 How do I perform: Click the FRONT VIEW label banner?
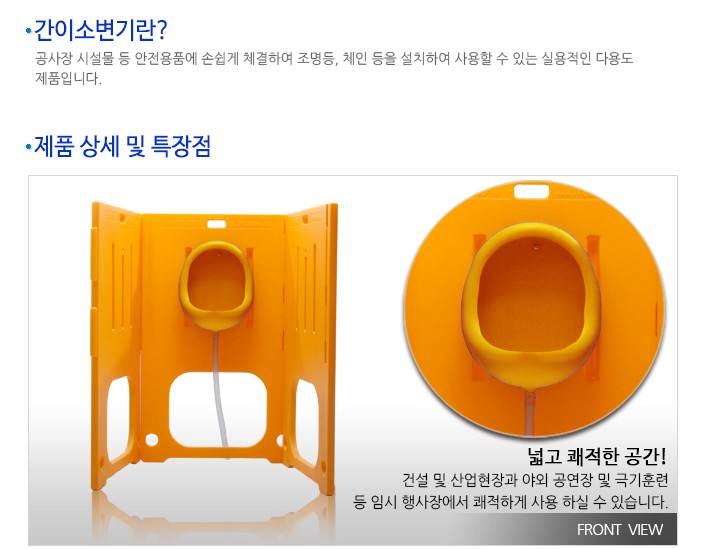[x=620, y=529]
